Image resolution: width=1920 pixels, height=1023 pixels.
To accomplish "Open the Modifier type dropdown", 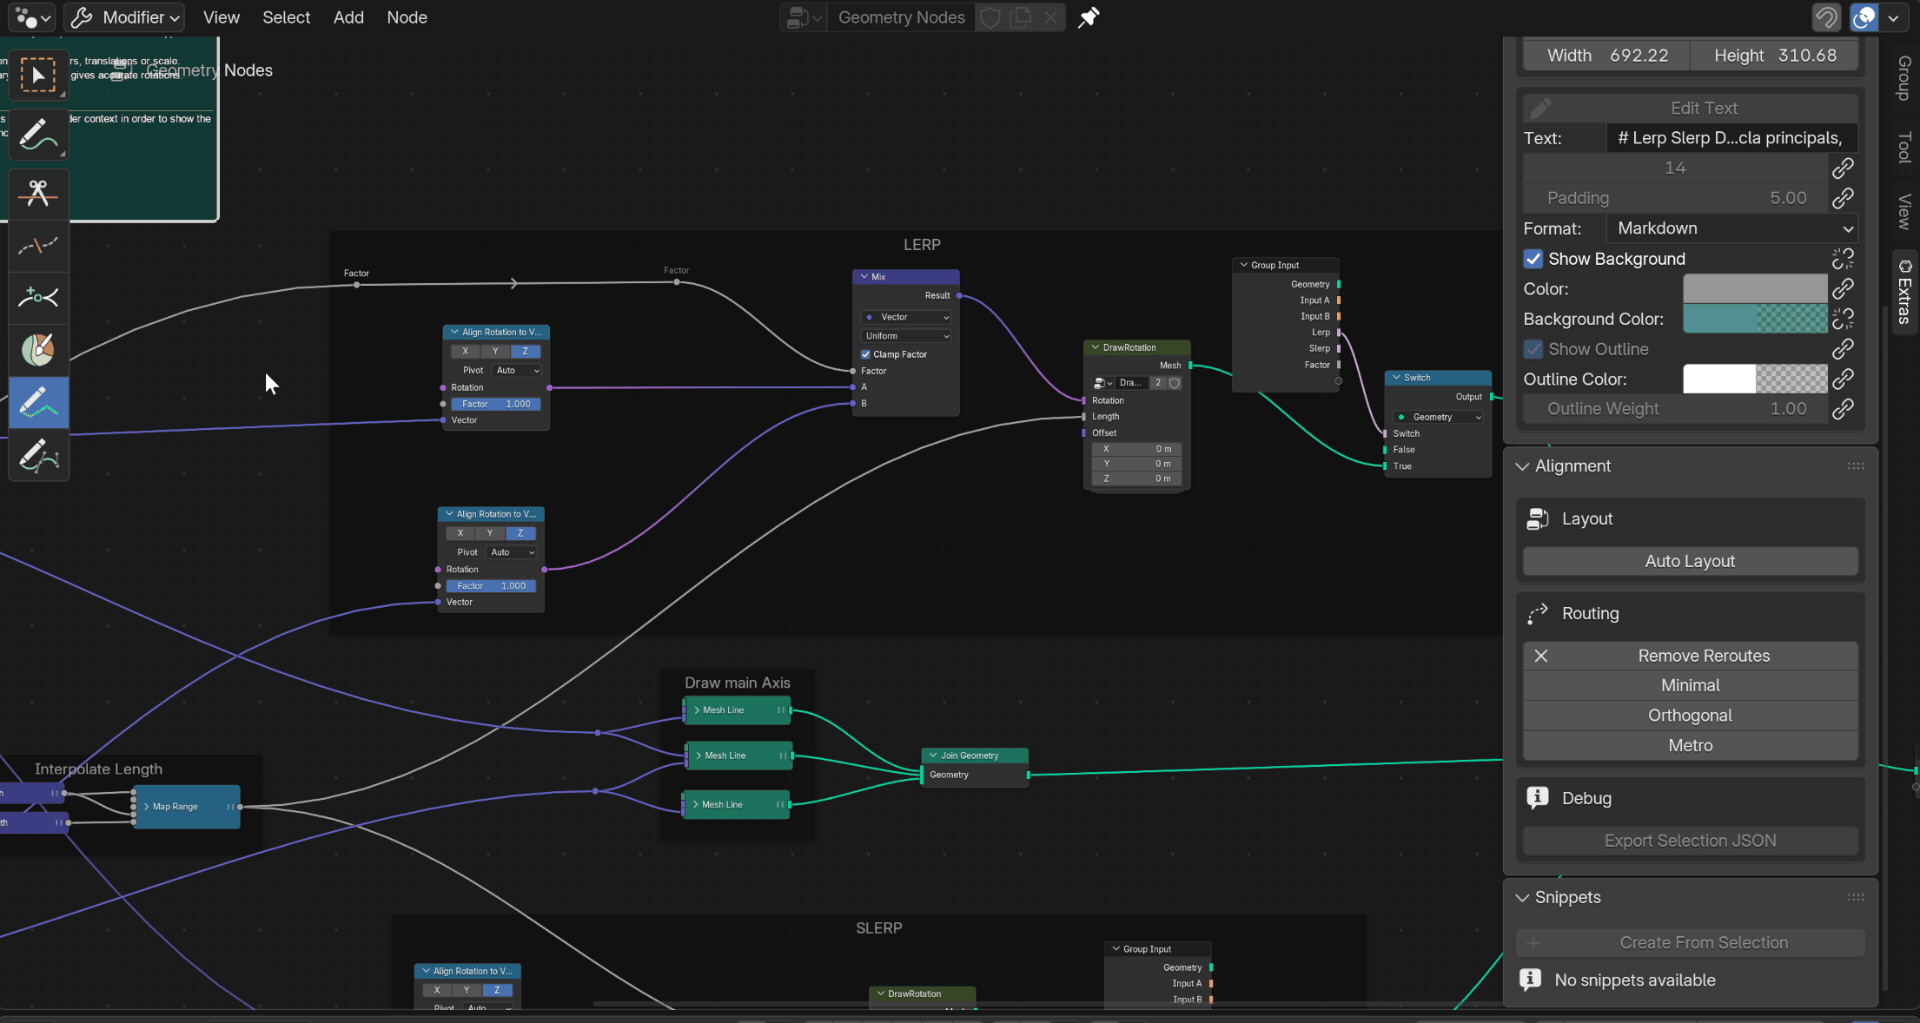I will pos(125,18).
